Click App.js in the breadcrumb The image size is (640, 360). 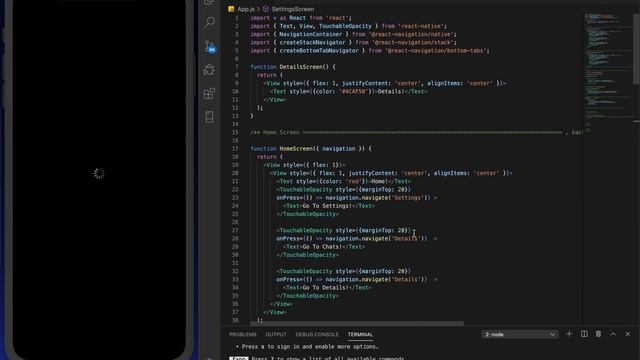(246, 9)
